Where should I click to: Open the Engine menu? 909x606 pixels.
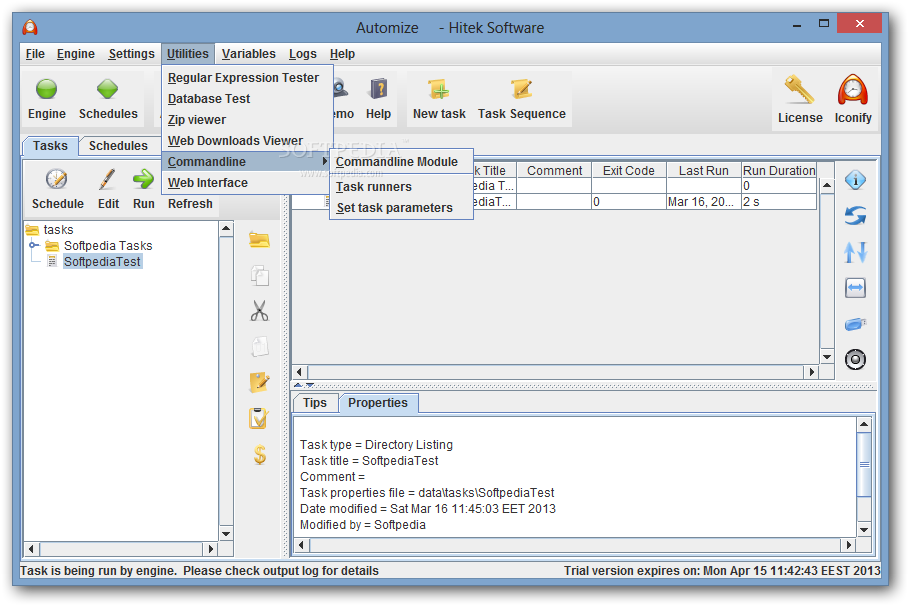click(x=75, y=54)
